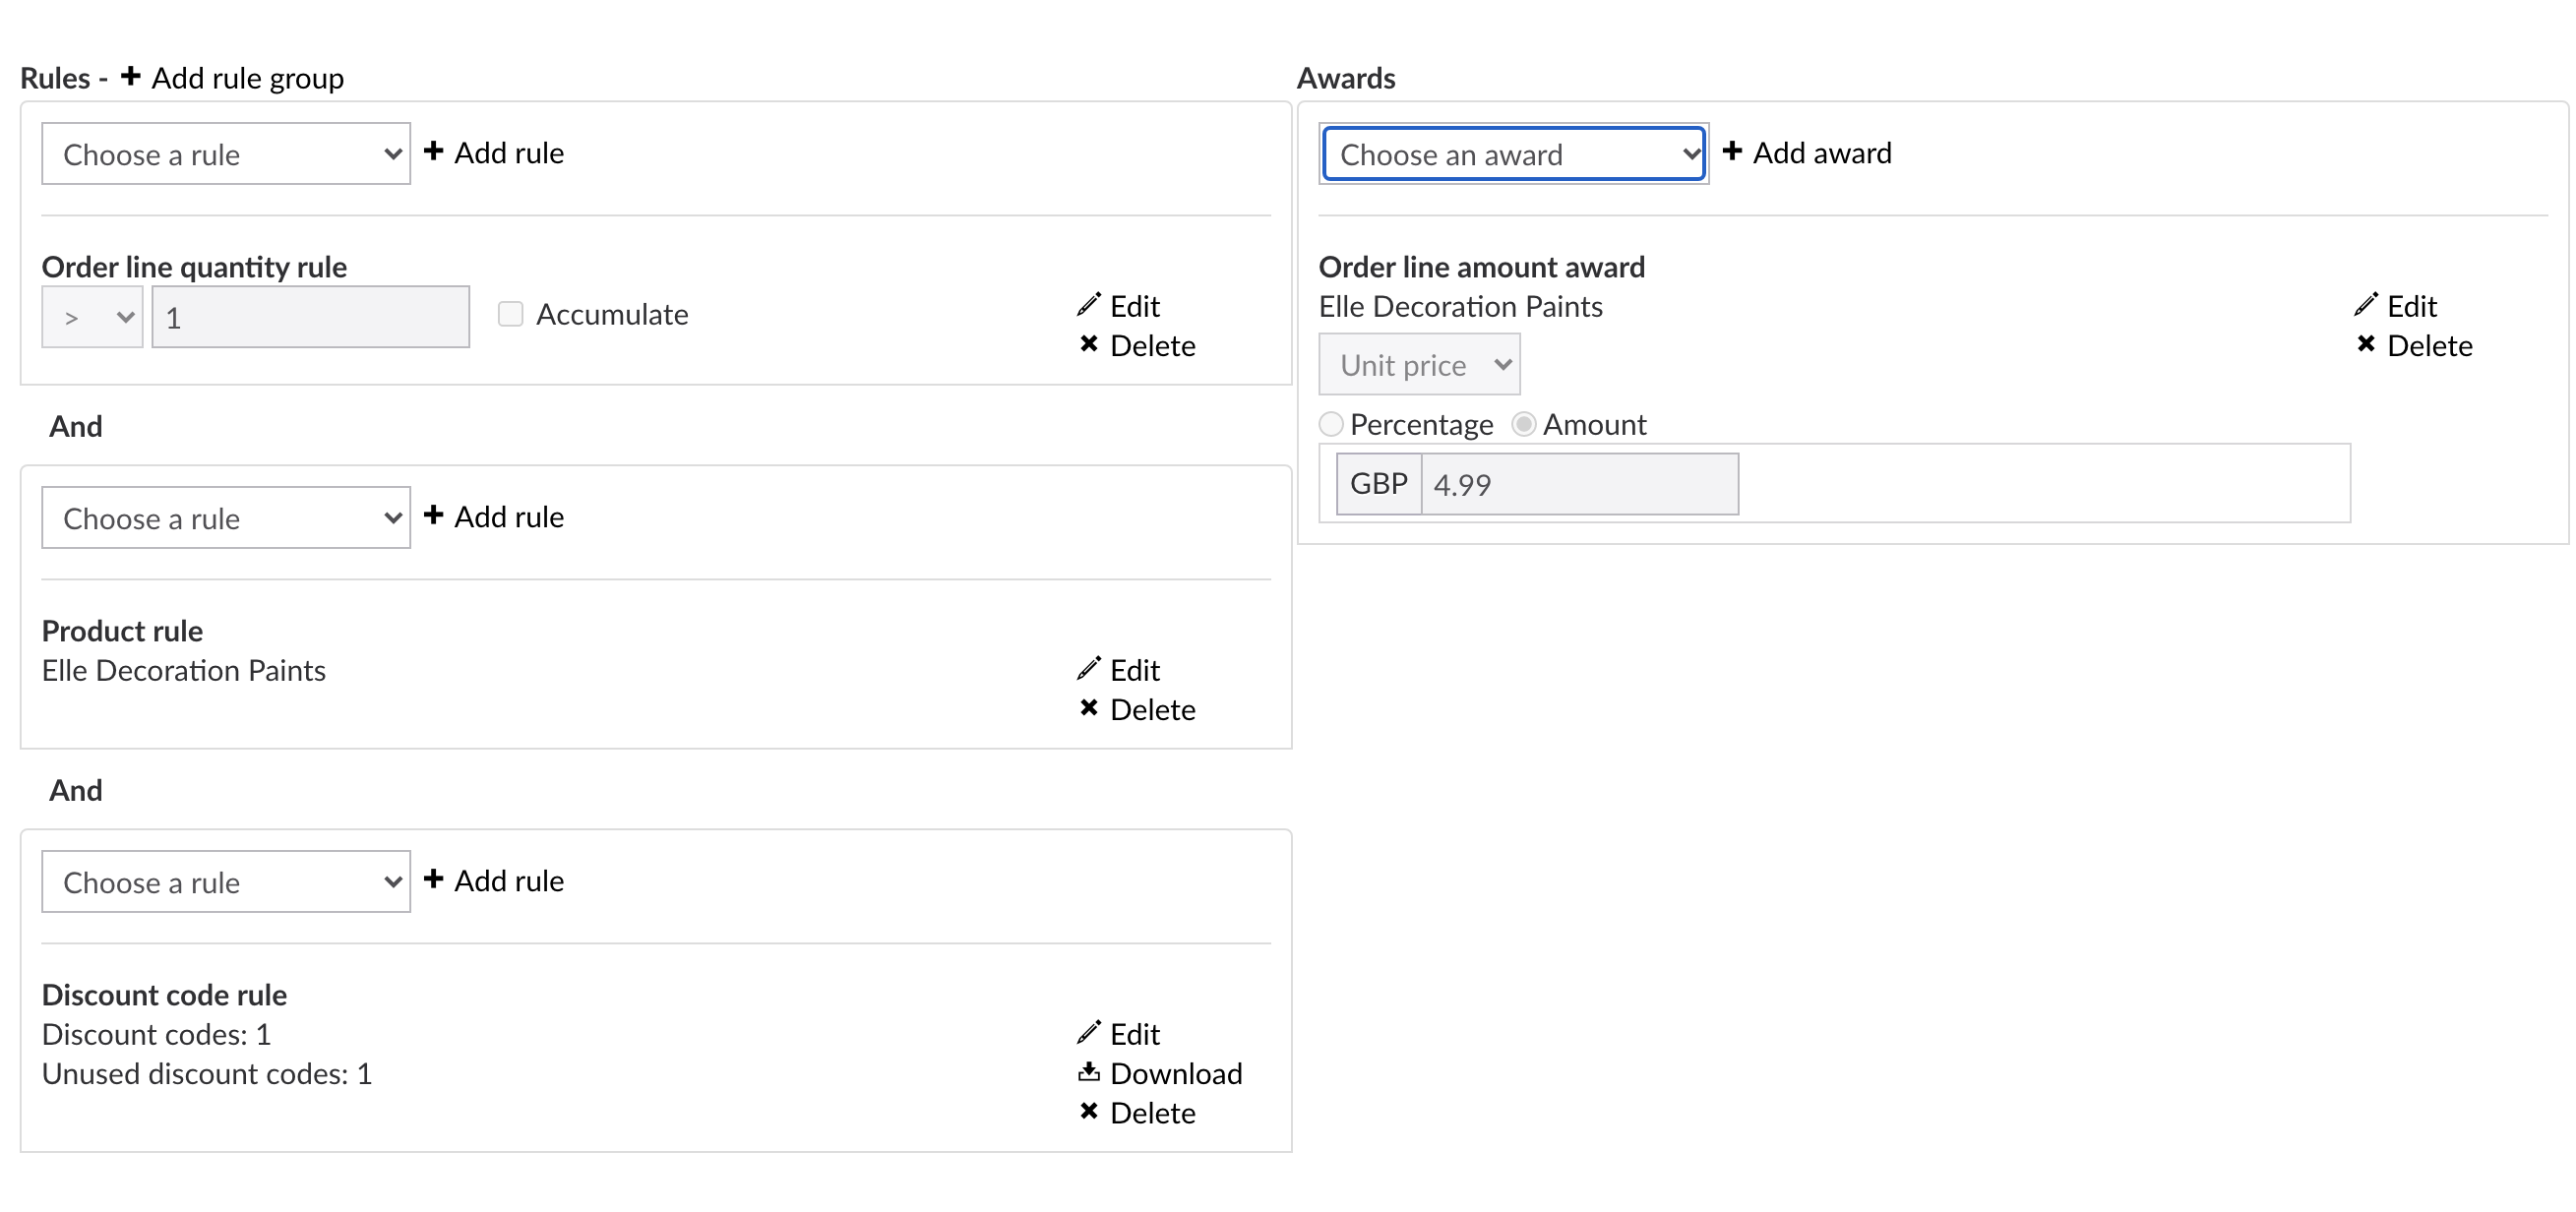This screenshot has height=1212, width=2576.
Task: Click the GBP currency label
Action: [1379, 484]
